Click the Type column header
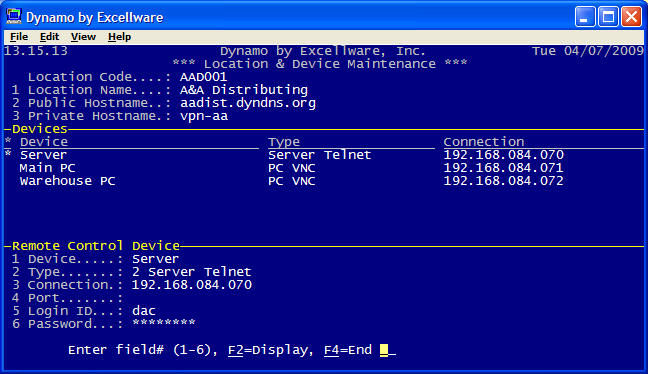This screenshot has height=374, width=648. pyautogui.click(x=284, y=142)
